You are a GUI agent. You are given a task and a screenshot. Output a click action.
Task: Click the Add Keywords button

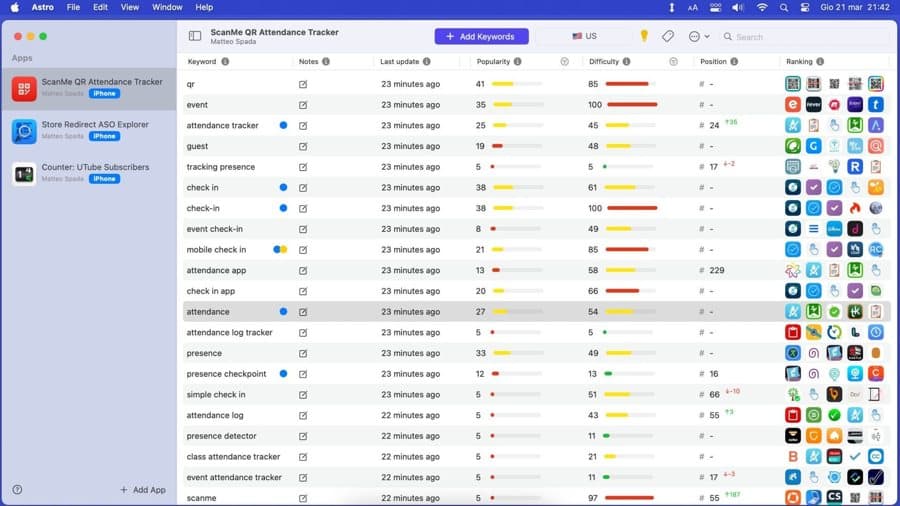(481, 36)
